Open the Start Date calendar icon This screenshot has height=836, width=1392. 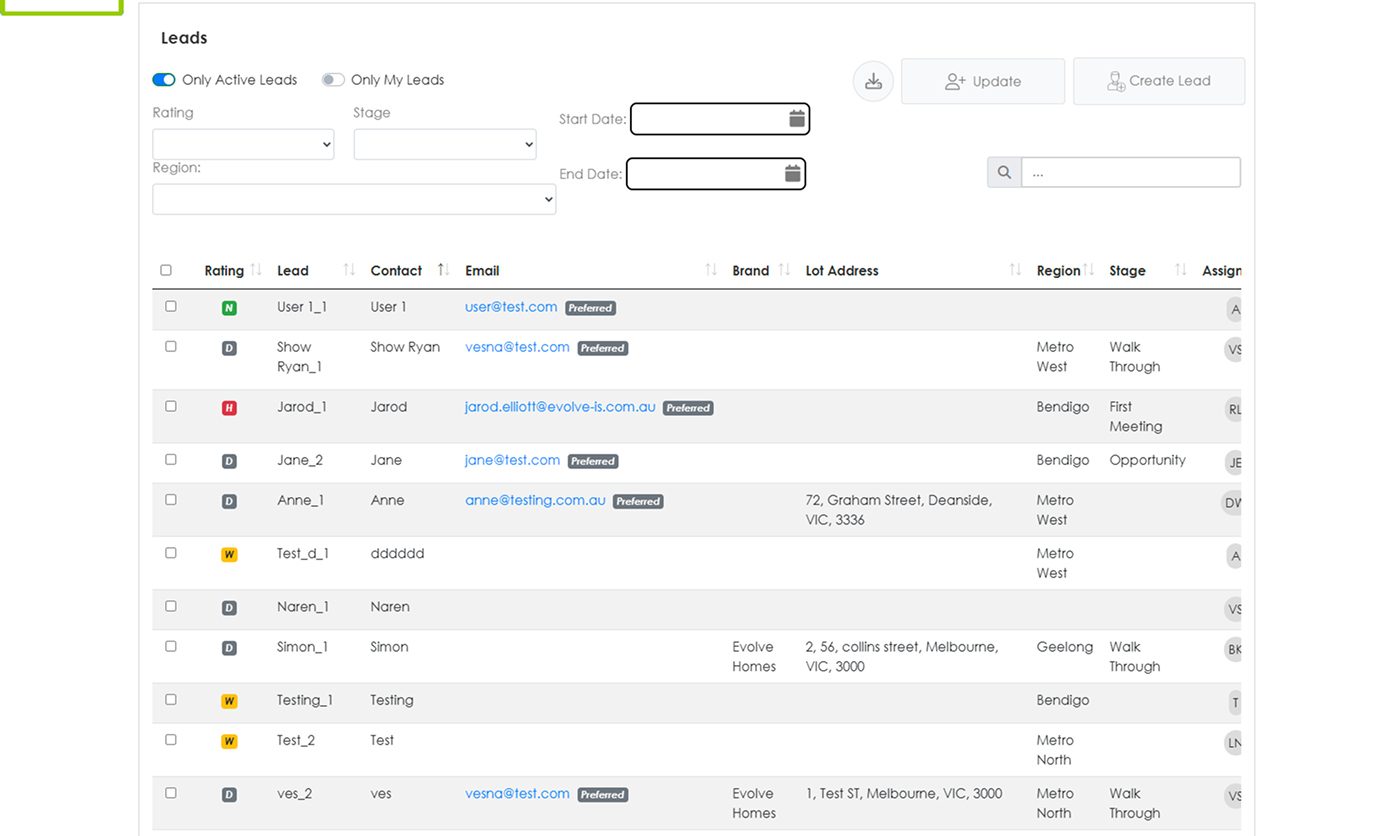[x=797, y=118]
